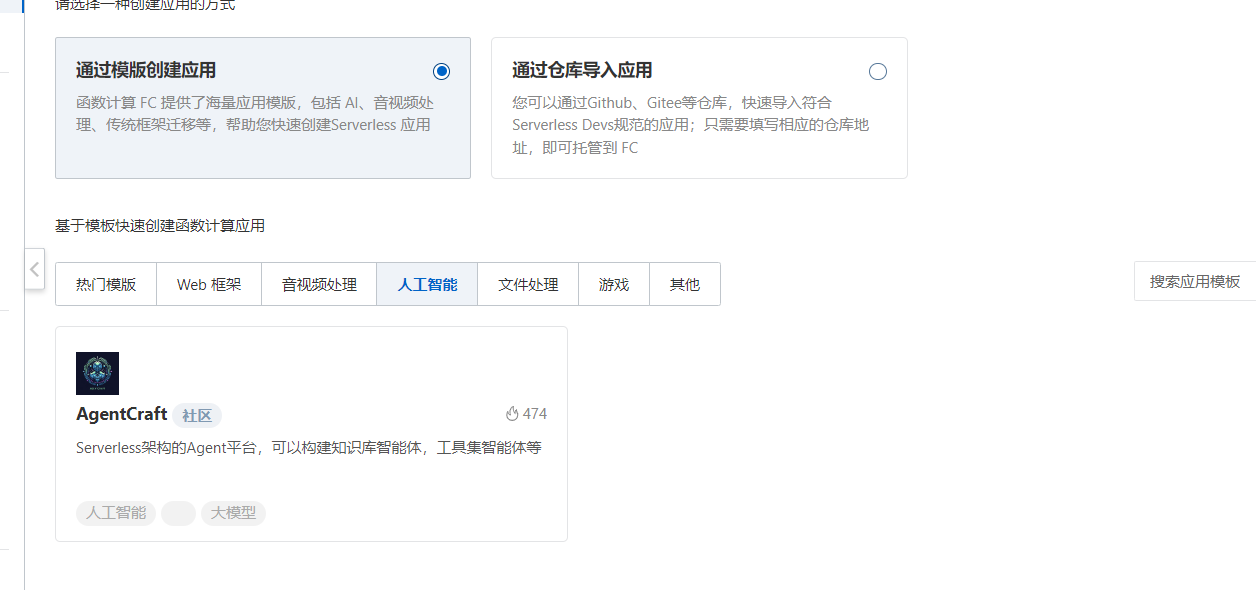The image size is (1256, 590).
Task: Click the 搜索应用模板 search field
Action: click(1195, 281)
